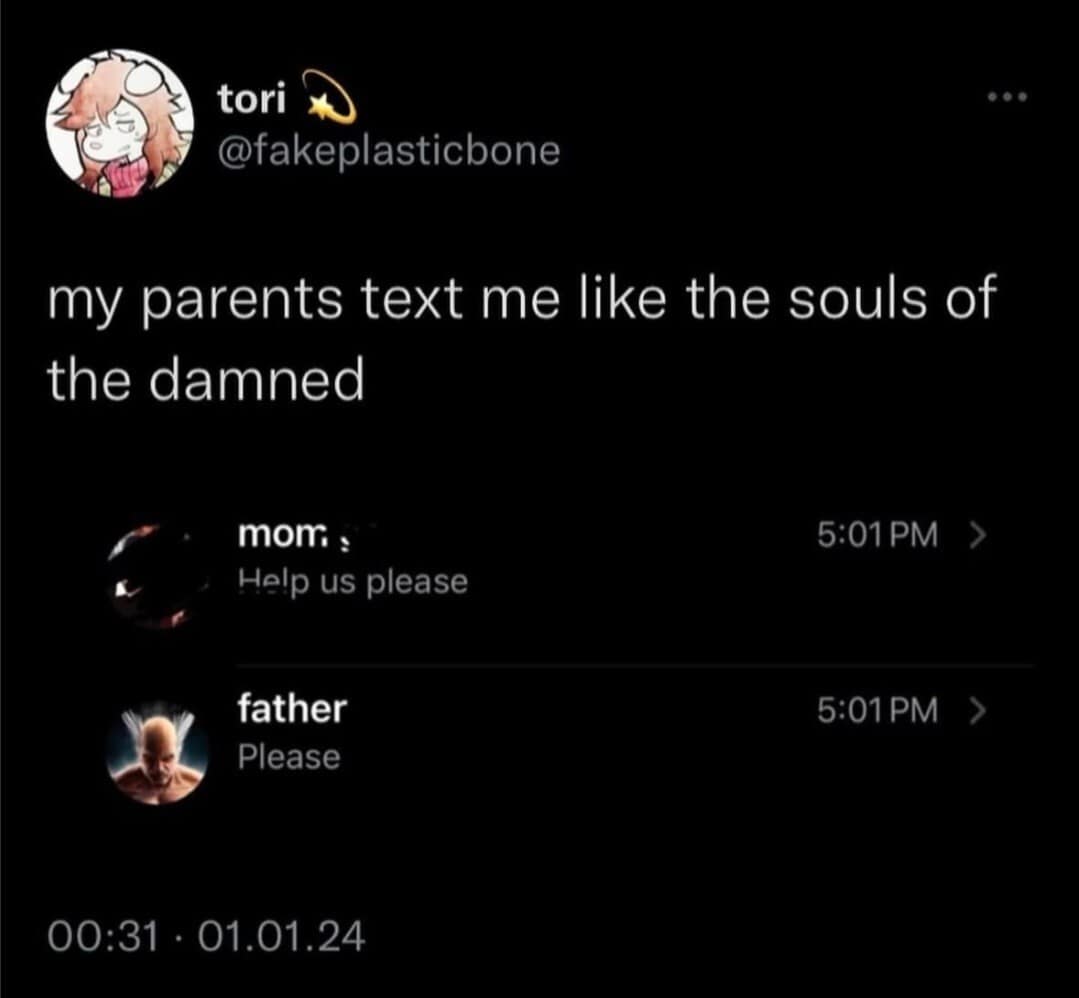Click the 'Please' message preview
Screen dimensions: 1079x998
[289, 758]
